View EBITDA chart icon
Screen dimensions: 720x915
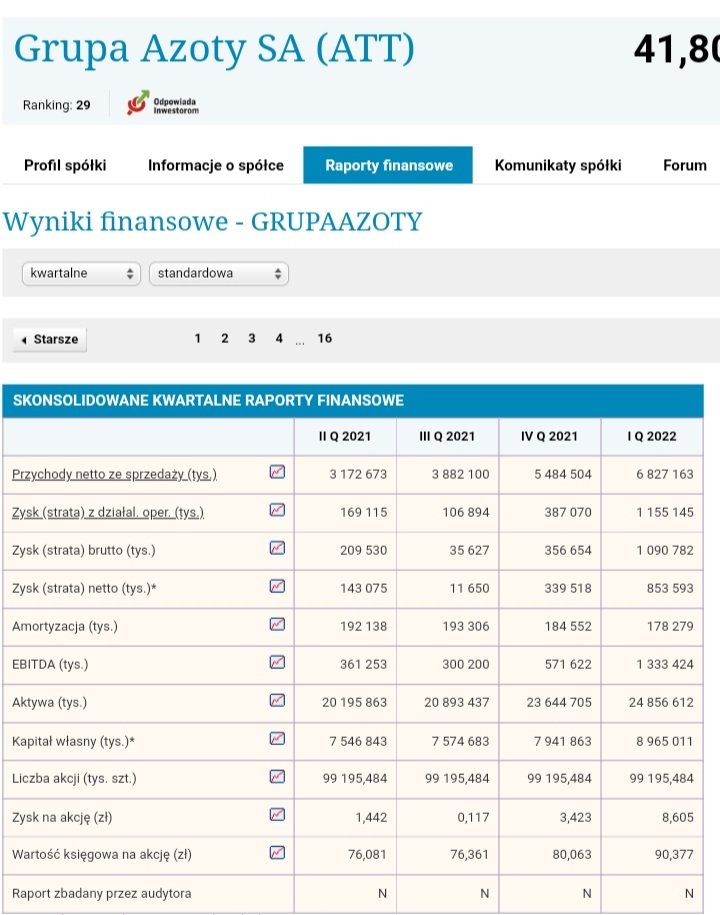pos(277,663)
